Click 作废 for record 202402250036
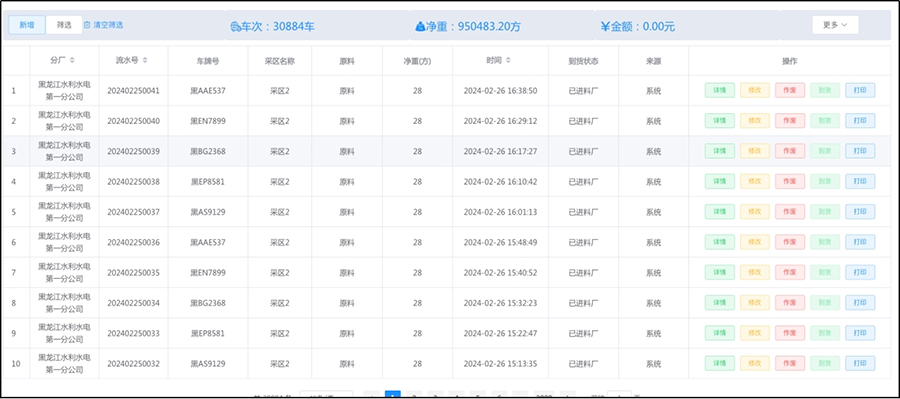900x399 pixels. tap(790, 242)
